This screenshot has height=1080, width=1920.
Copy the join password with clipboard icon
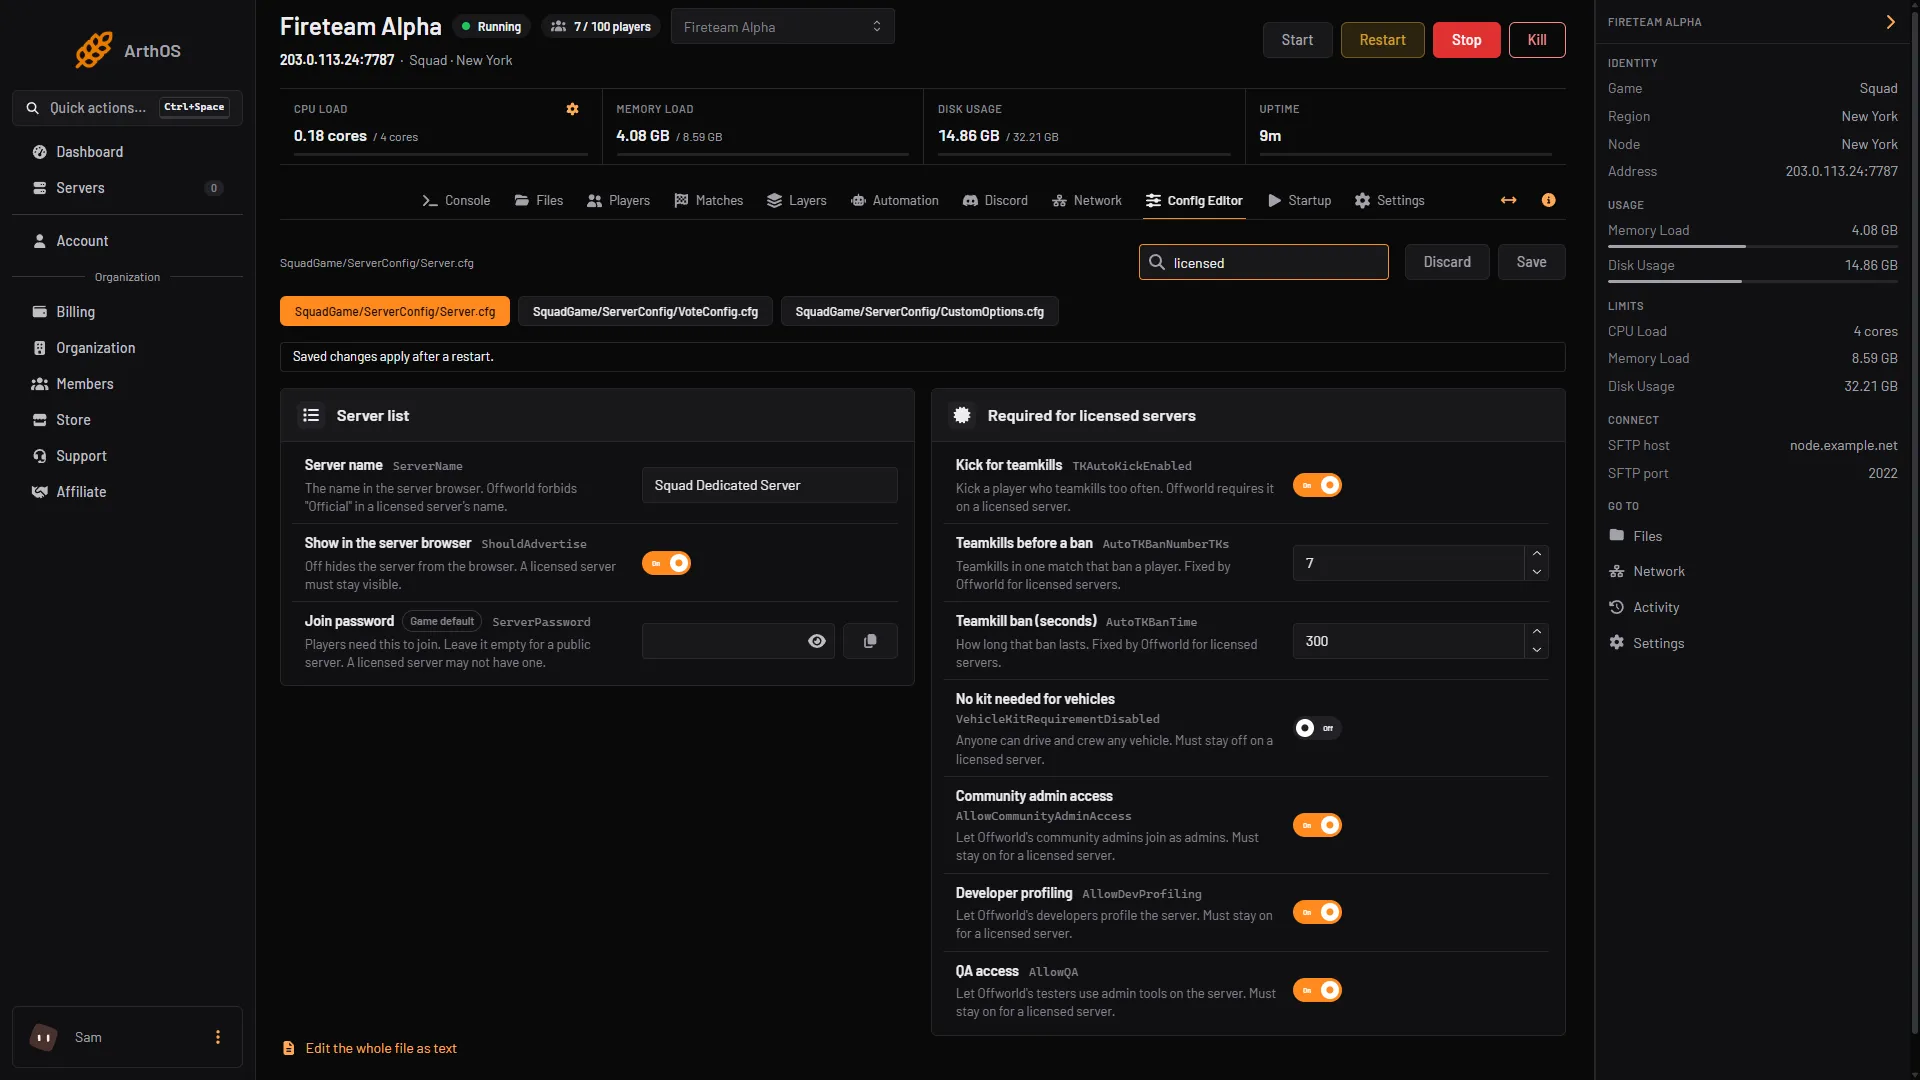(870, 641)
